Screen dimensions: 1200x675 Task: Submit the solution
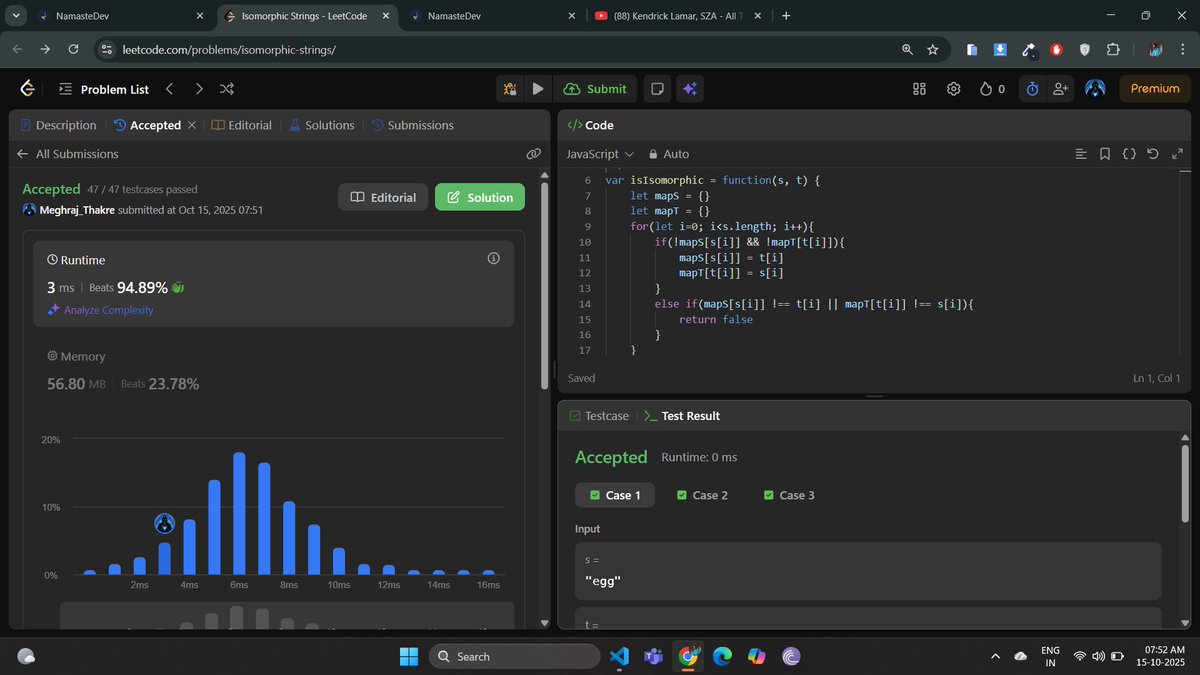coord(596,89)
